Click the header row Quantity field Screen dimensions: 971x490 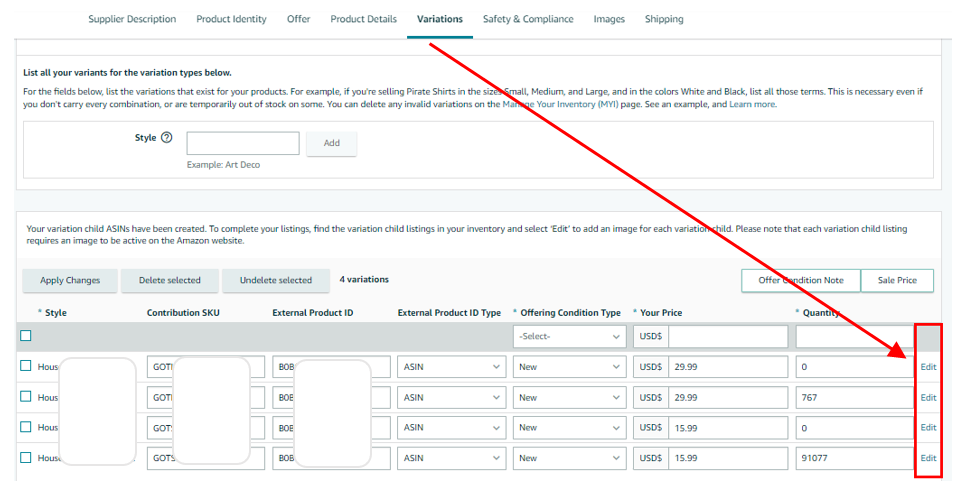pos(855,336)
